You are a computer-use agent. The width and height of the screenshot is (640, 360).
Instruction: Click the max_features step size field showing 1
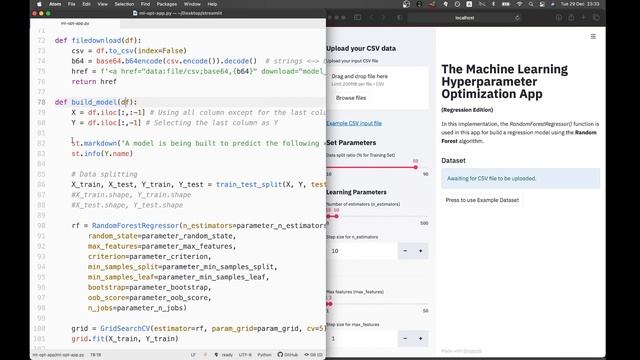(362, 338)
